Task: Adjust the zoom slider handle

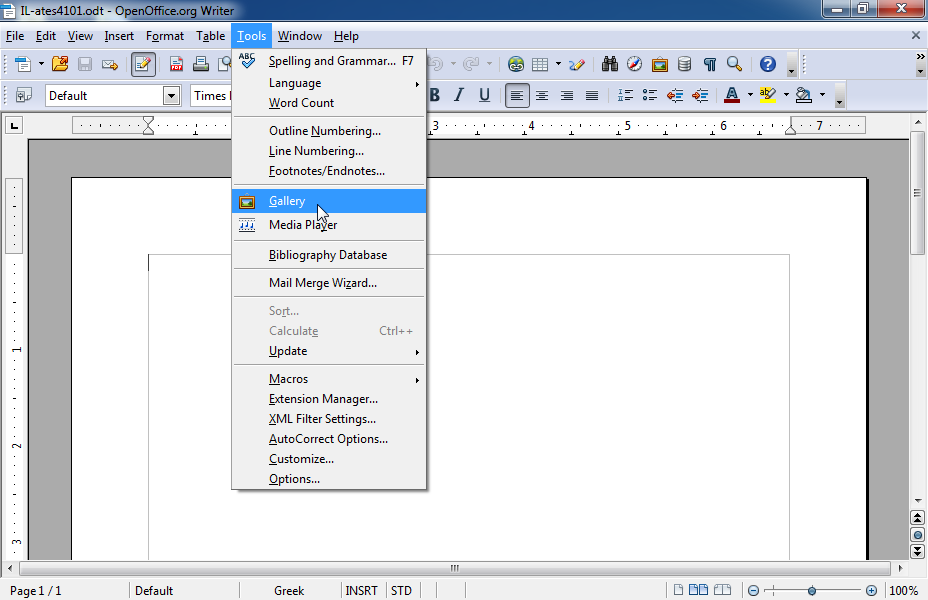Action: coord(812,591)
